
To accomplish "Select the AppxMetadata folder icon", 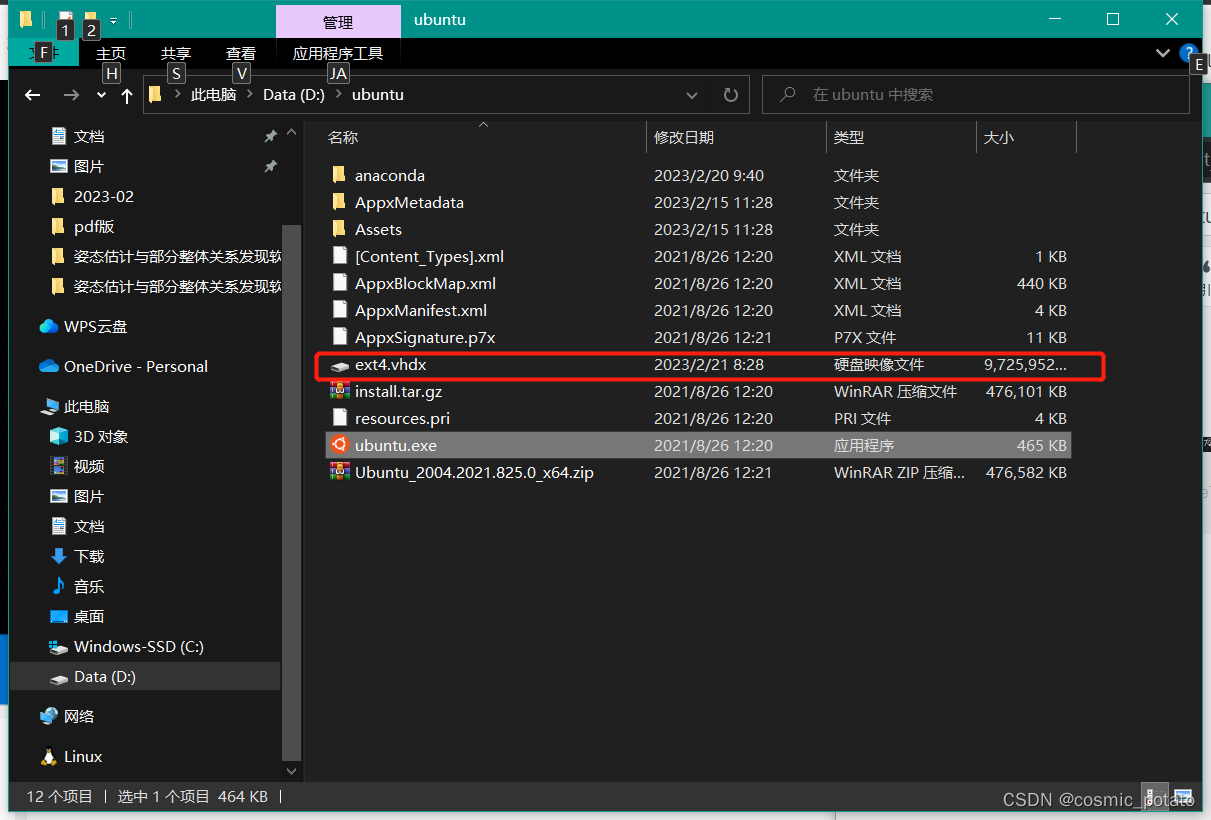I will pyautogui.click(x=339, y=202).
